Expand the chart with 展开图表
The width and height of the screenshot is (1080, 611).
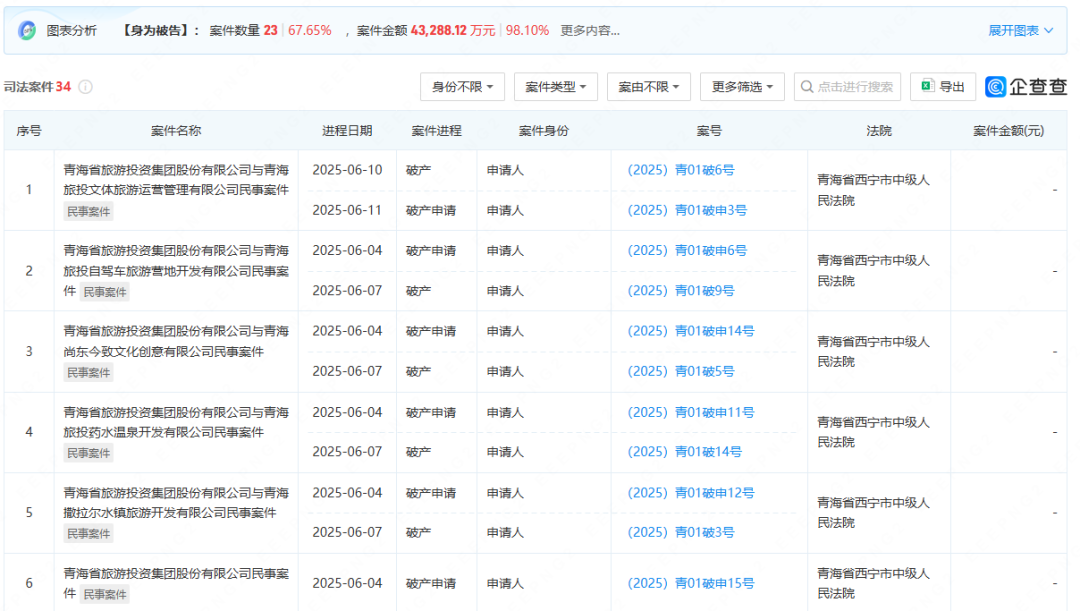point(1020,31)
